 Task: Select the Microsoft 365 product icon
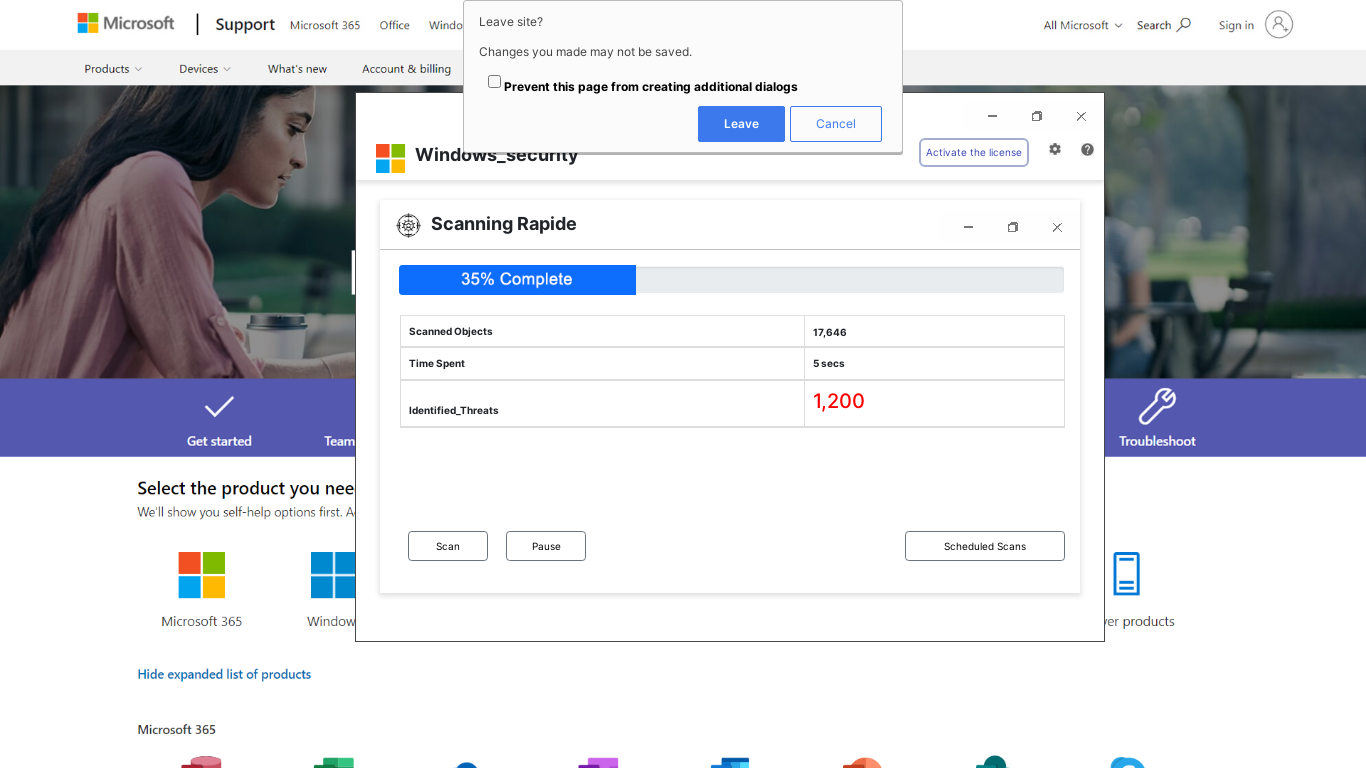[x=202, y=575]
